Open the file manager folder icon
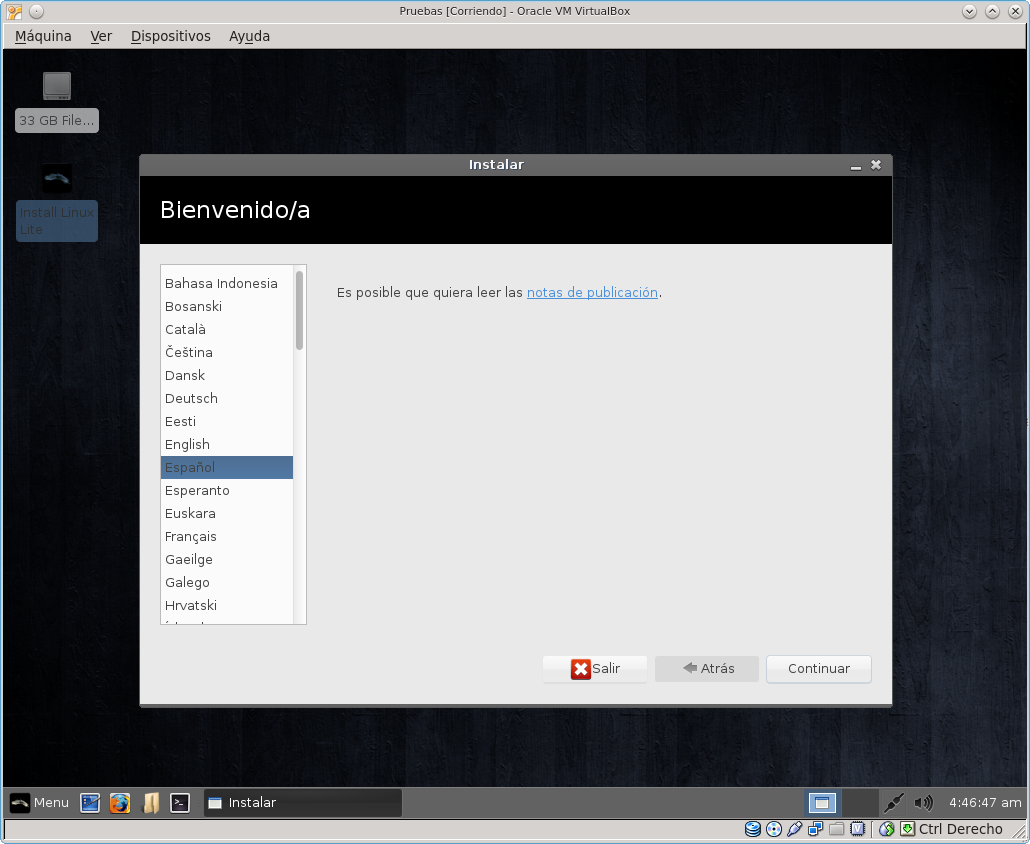This screenshot has width=1030, height=844. click(150, 802)
